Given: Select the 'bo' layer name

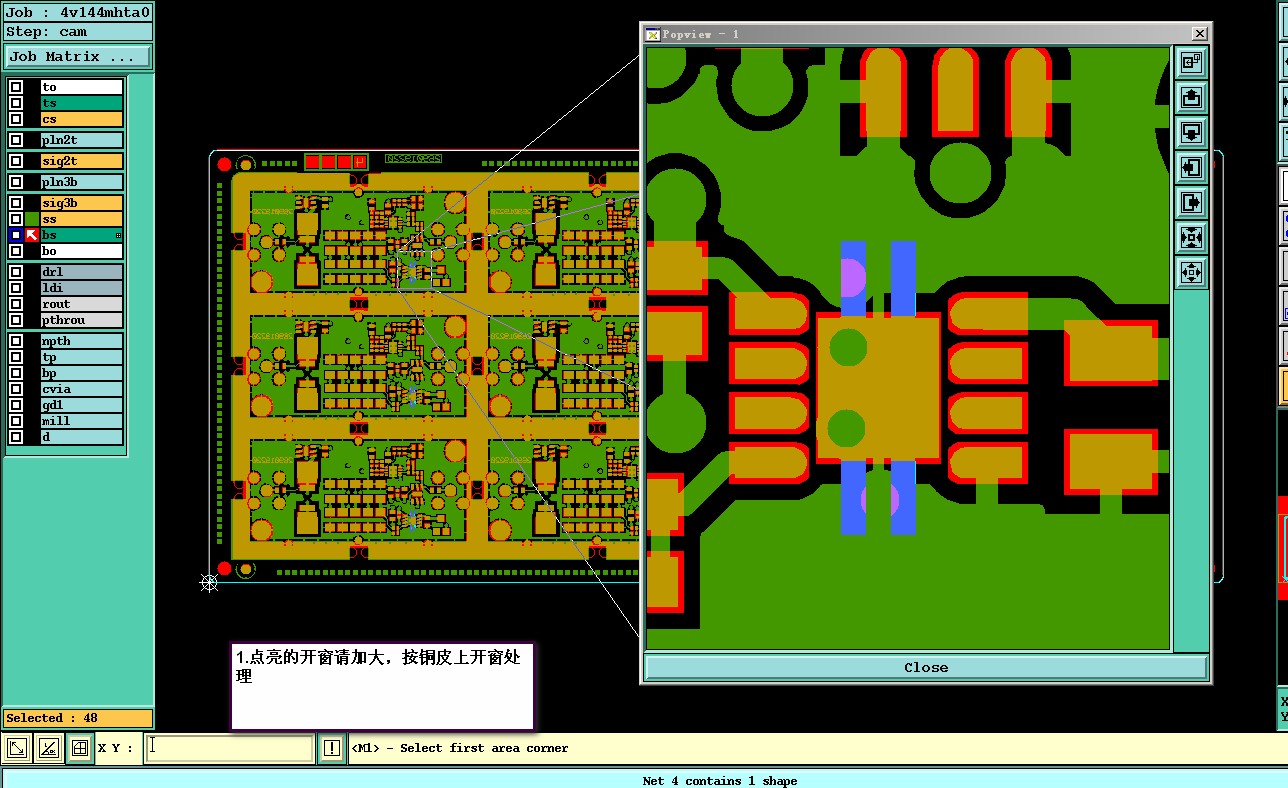Looking at the screenshot, I should coord(81,251).
